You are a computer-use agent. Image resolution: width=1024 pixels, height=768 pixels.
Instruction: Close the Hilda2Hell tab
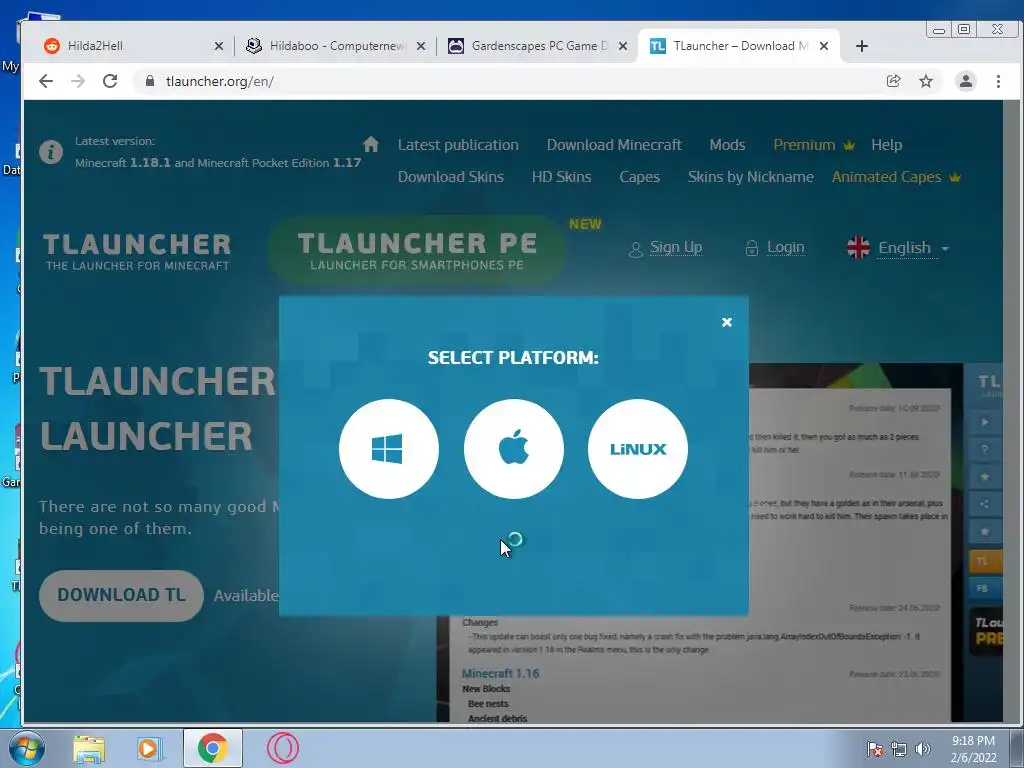click(x=219, y=46)
